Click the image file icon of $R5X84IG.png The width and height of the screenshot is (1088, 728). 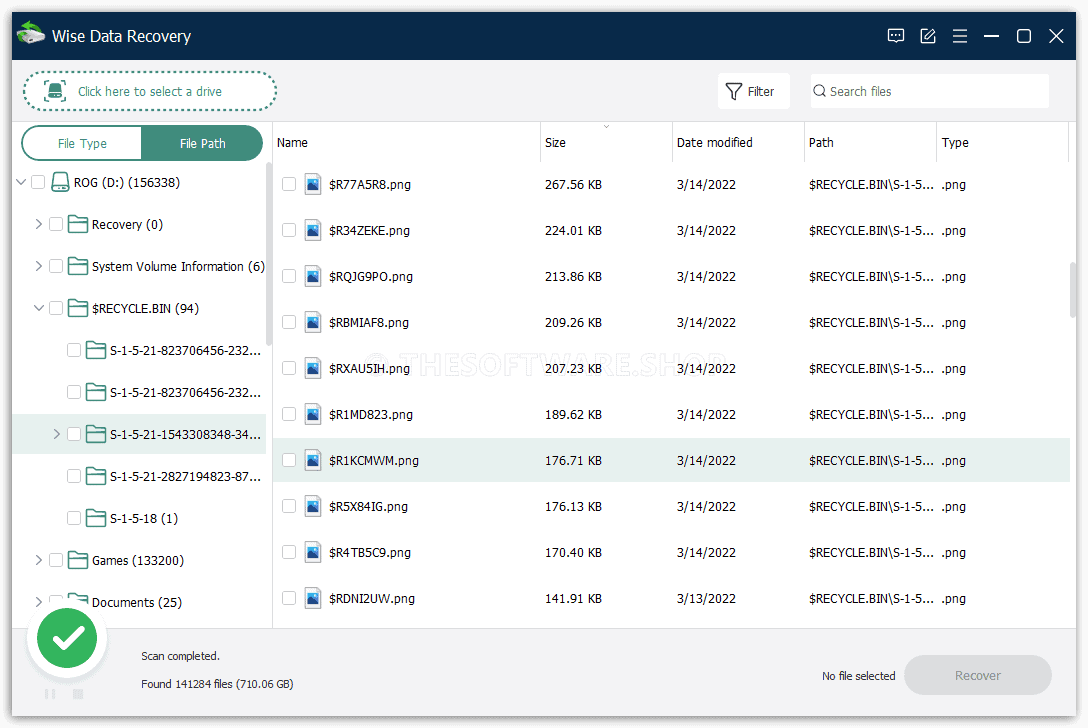click(x=313, y=507)
